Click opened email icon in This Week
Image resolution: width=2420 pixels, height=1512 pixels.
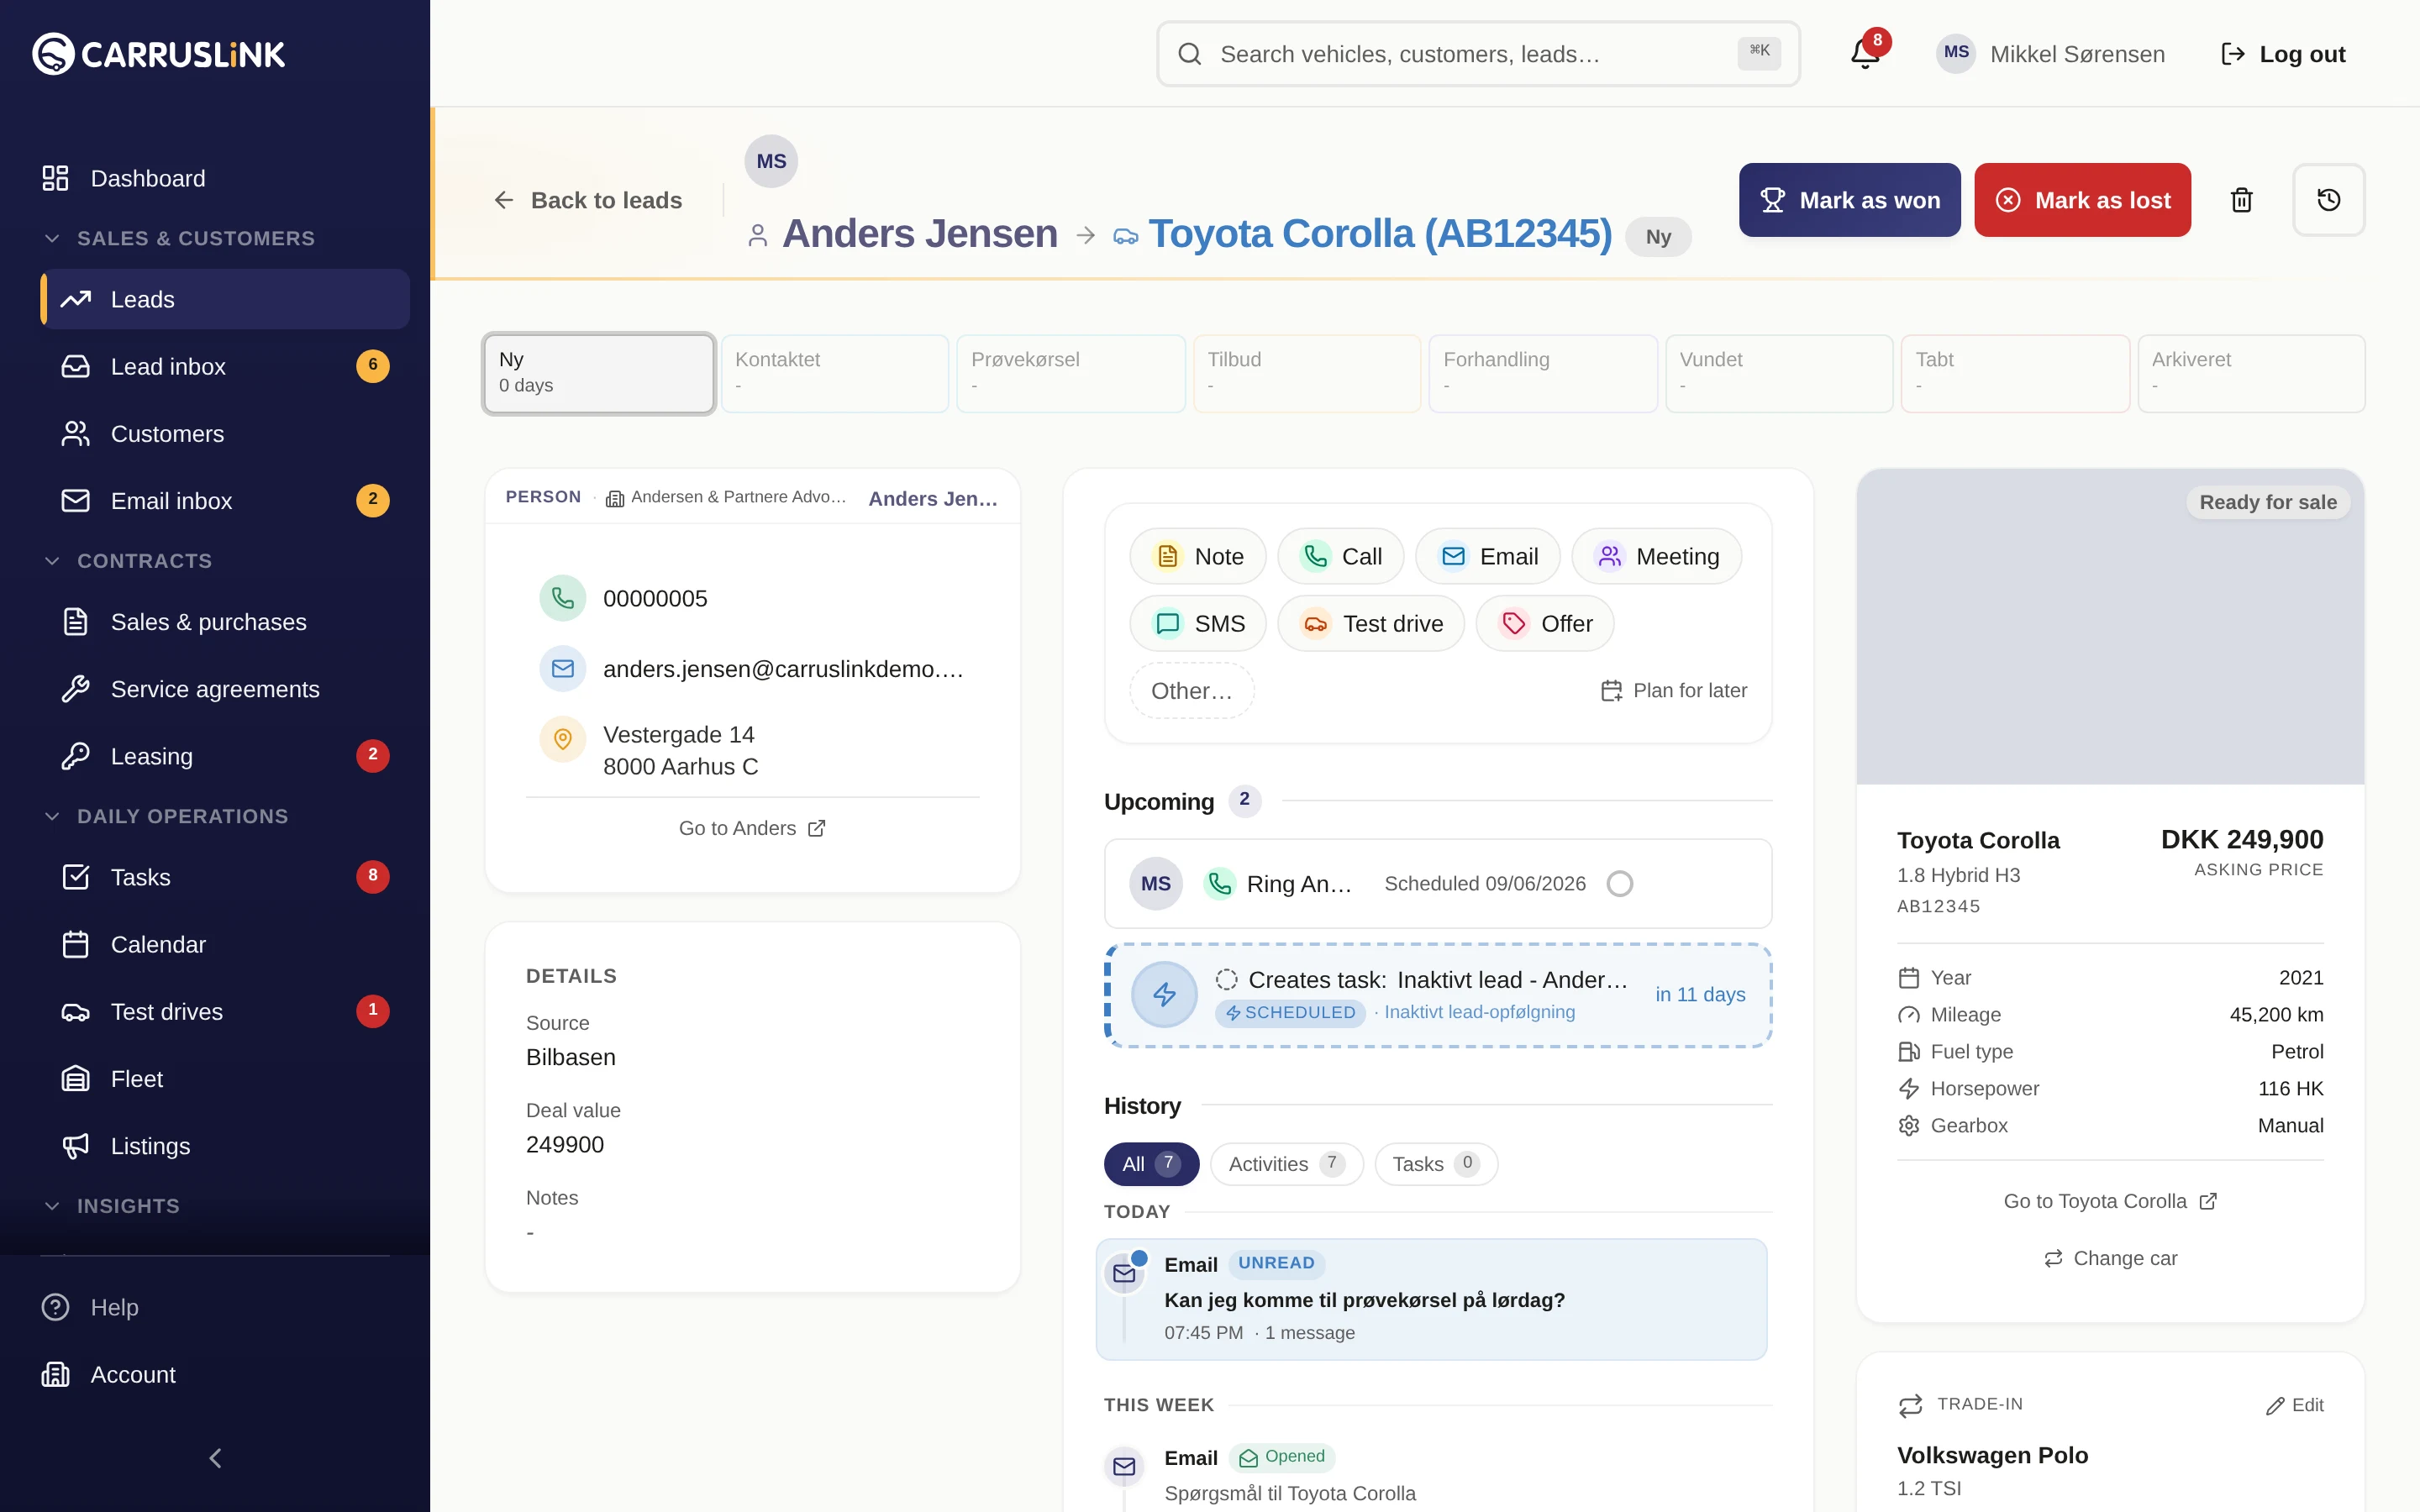(x=1125, y=1466)
